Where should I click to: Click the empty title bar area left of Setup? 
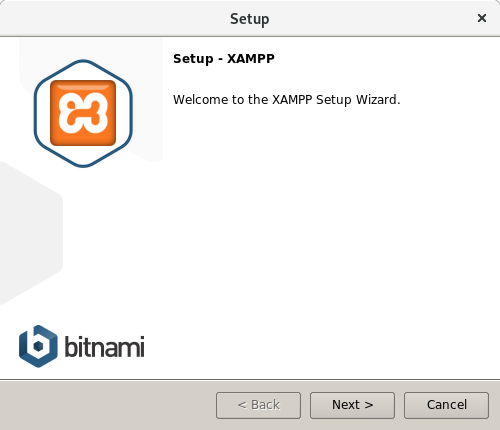(113, 18)
